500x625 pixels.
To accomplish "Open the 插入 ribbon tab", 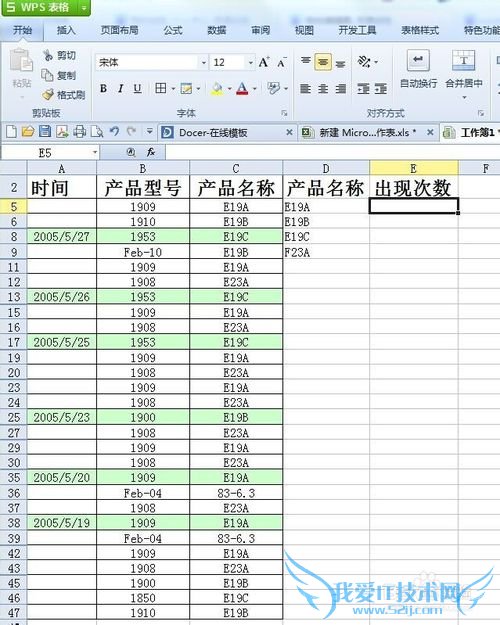I will point(66,30).
